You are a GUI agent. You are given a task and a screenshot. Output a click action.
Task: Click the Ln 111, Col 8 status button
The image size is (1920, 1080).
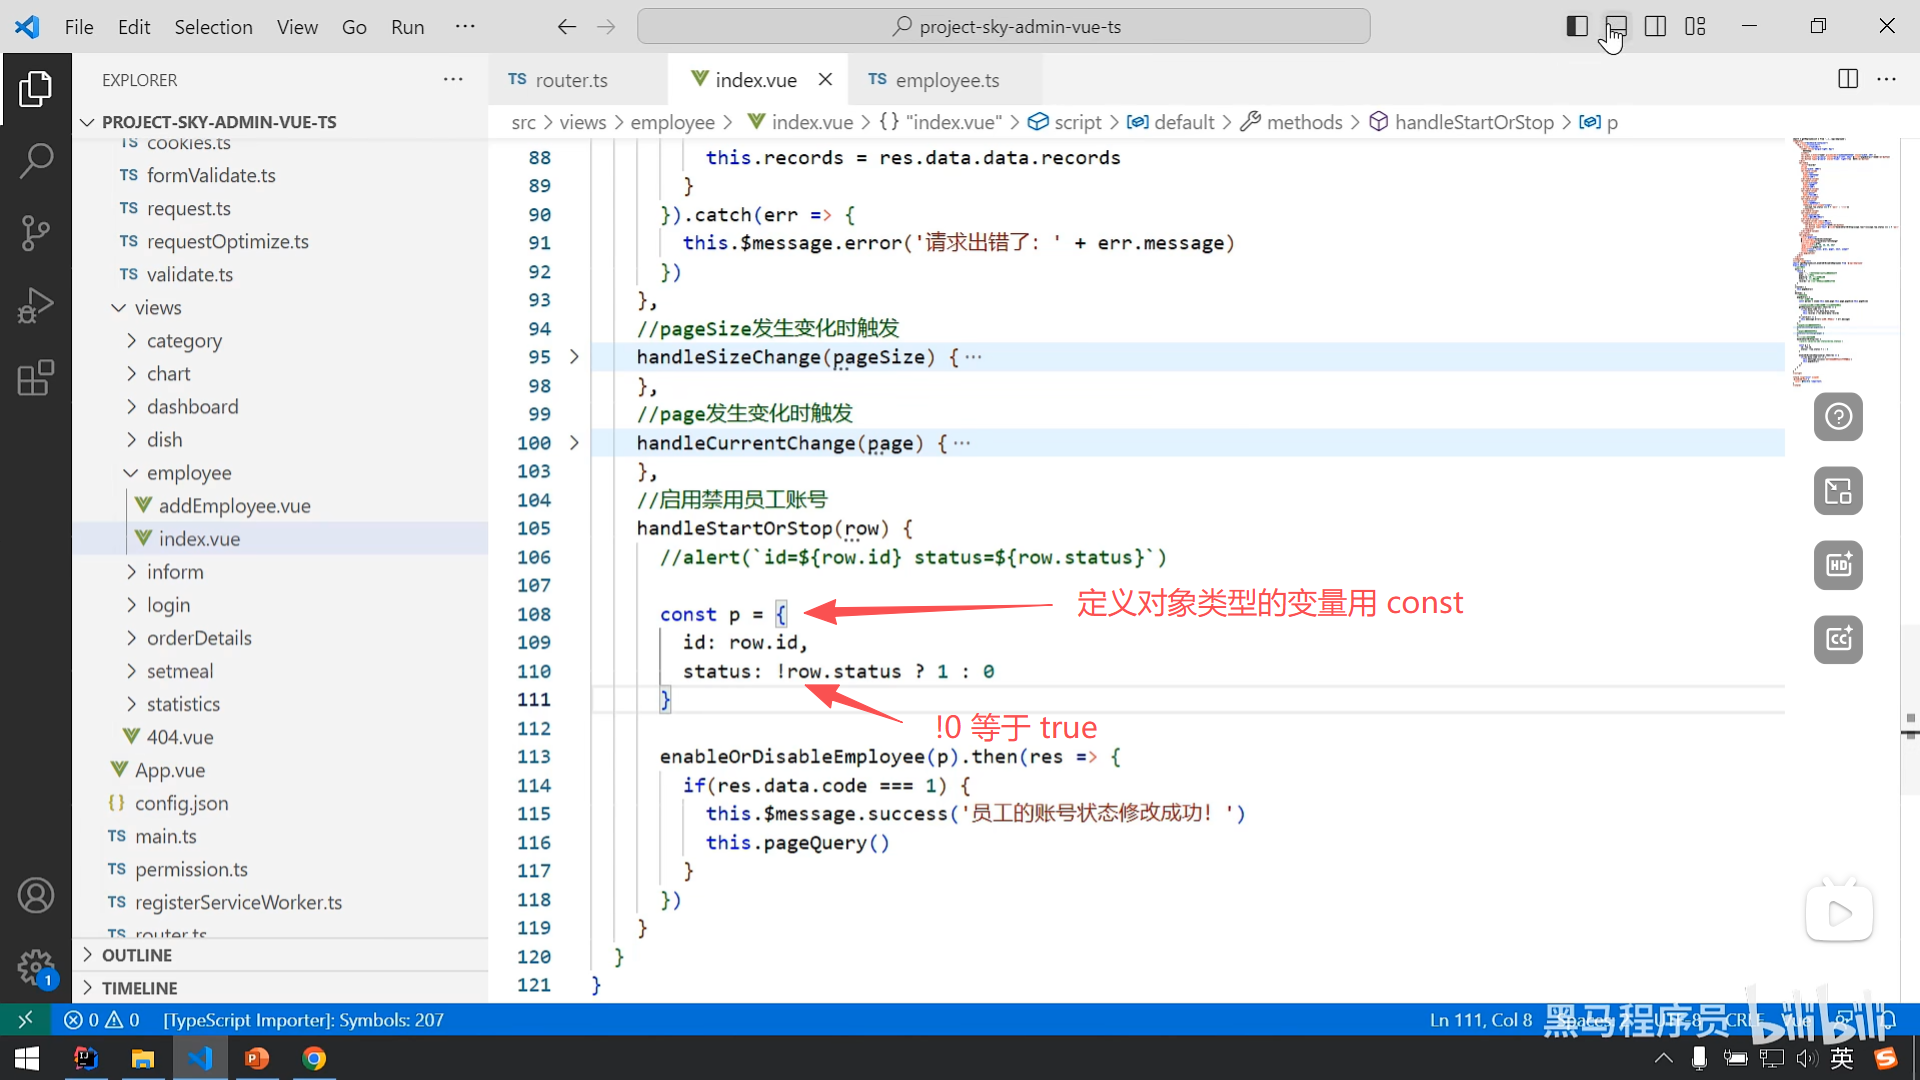point(1480,1020)
